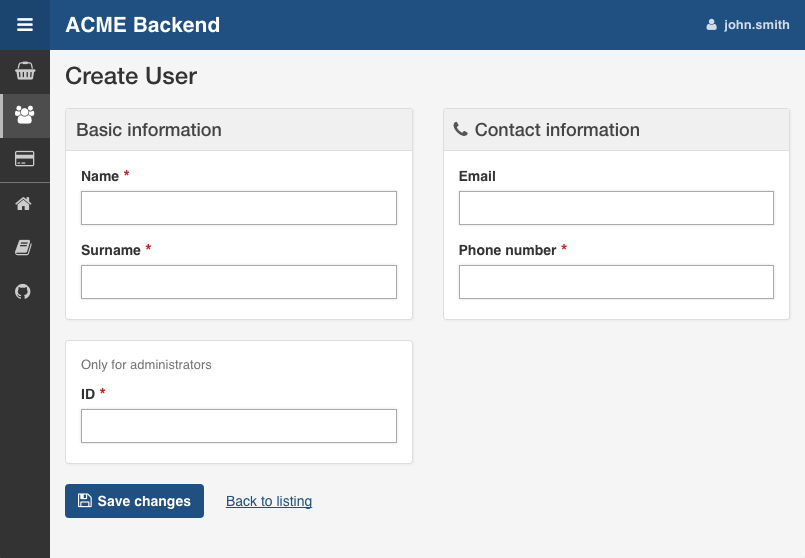Image resolution: width=805 pixels, height=558 pixels.
Task: Click the user icon beside john.smith
Action: [x=712, y=25]
